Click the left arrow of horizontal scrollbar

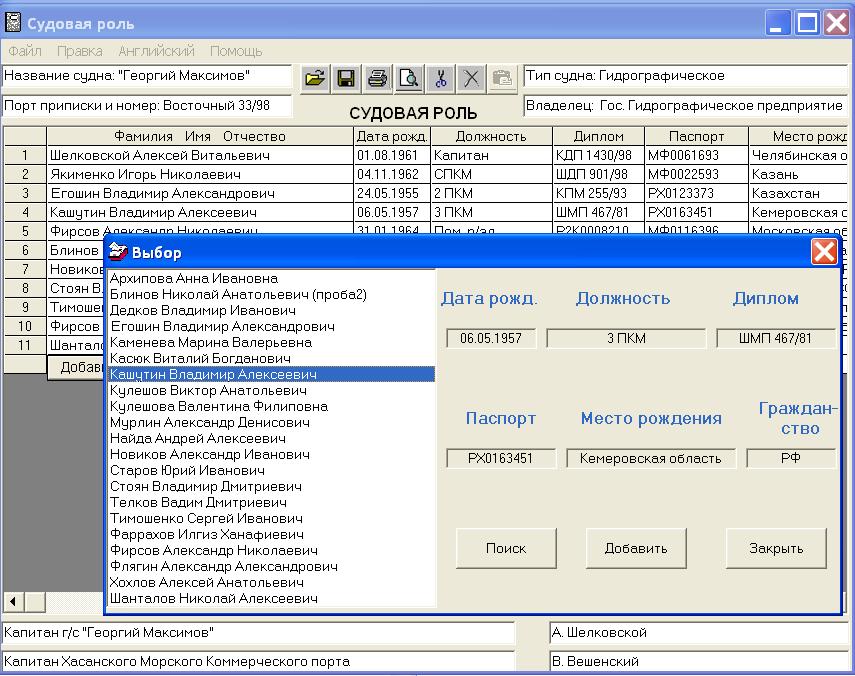(13, 602)
